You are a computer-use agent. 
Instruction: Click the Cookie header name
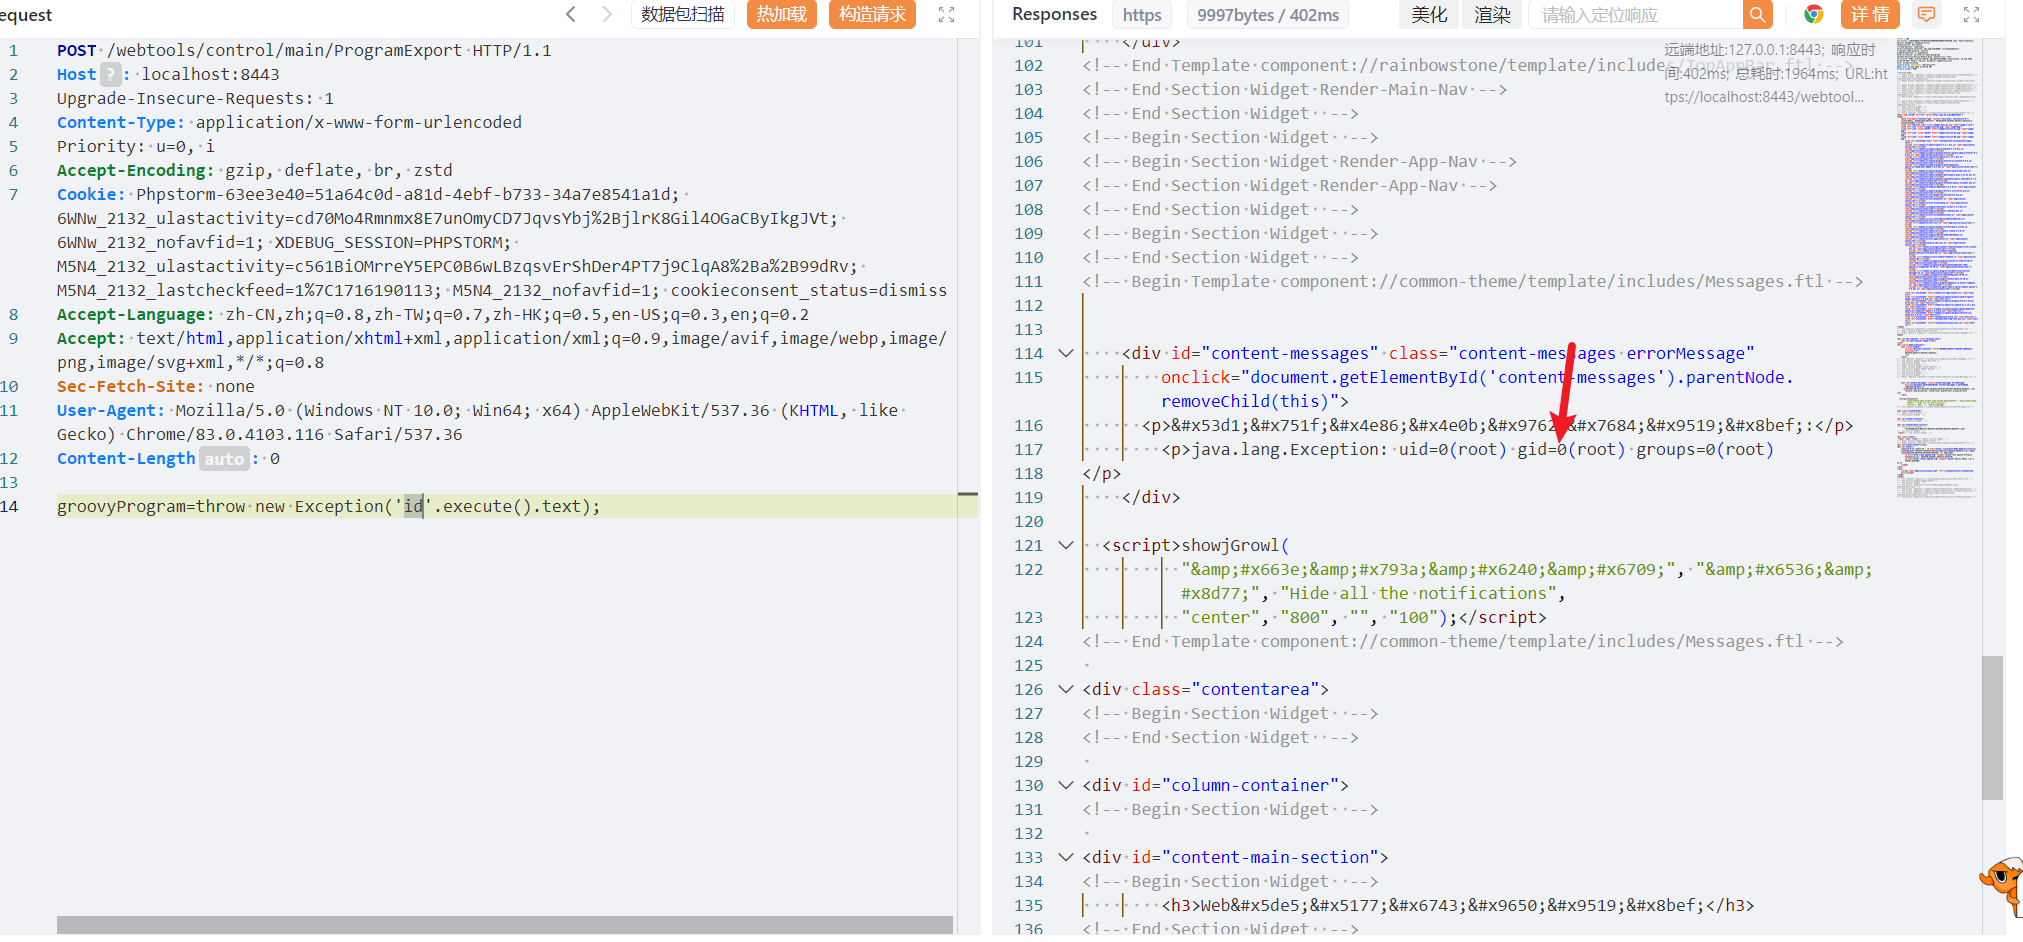pos(91,194)
